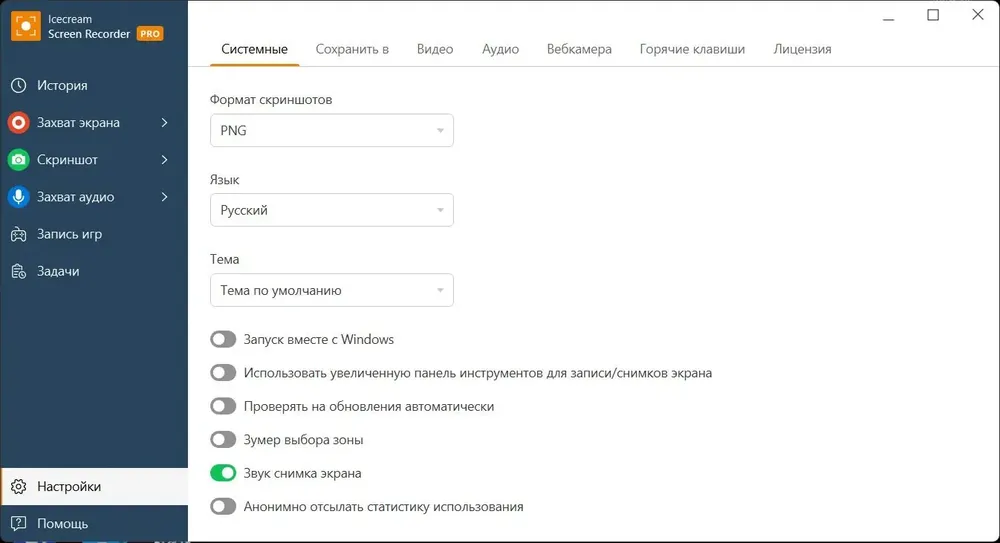Switch to the Видео tab
The image size is (1000, 543).
[435, 49]
